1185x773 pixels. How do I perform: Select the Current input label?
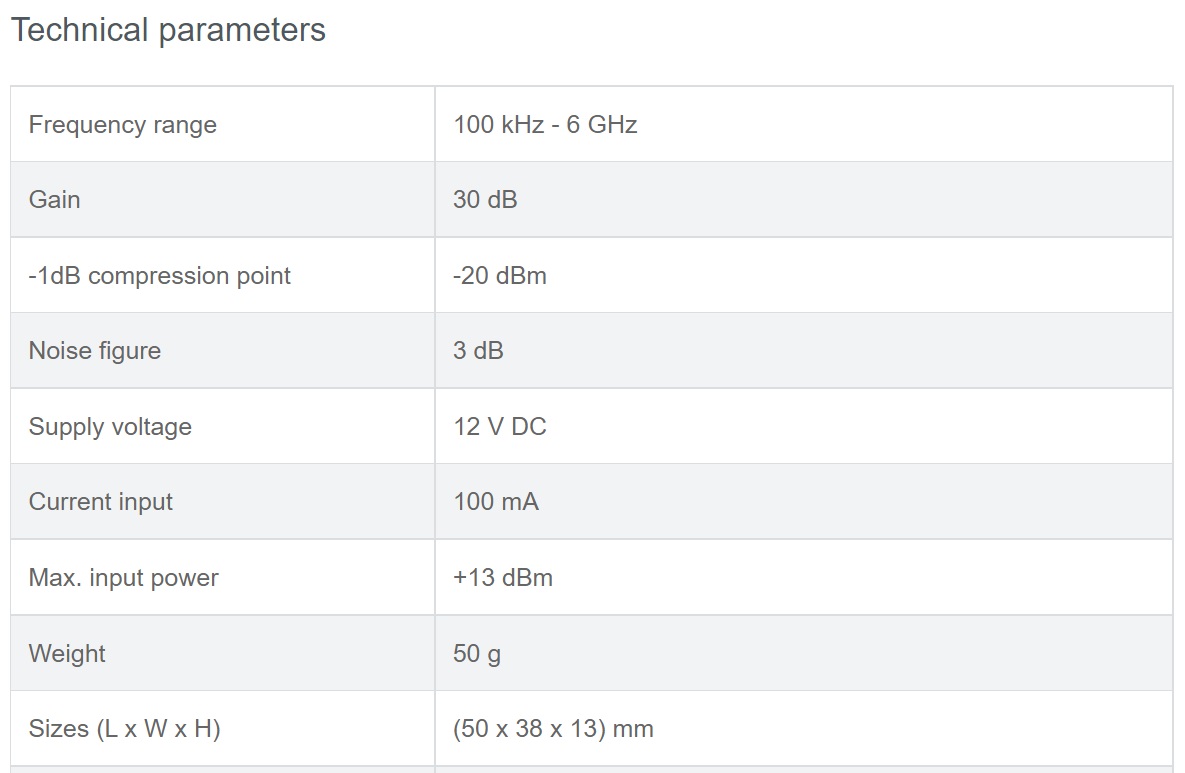tap(101, 502)
